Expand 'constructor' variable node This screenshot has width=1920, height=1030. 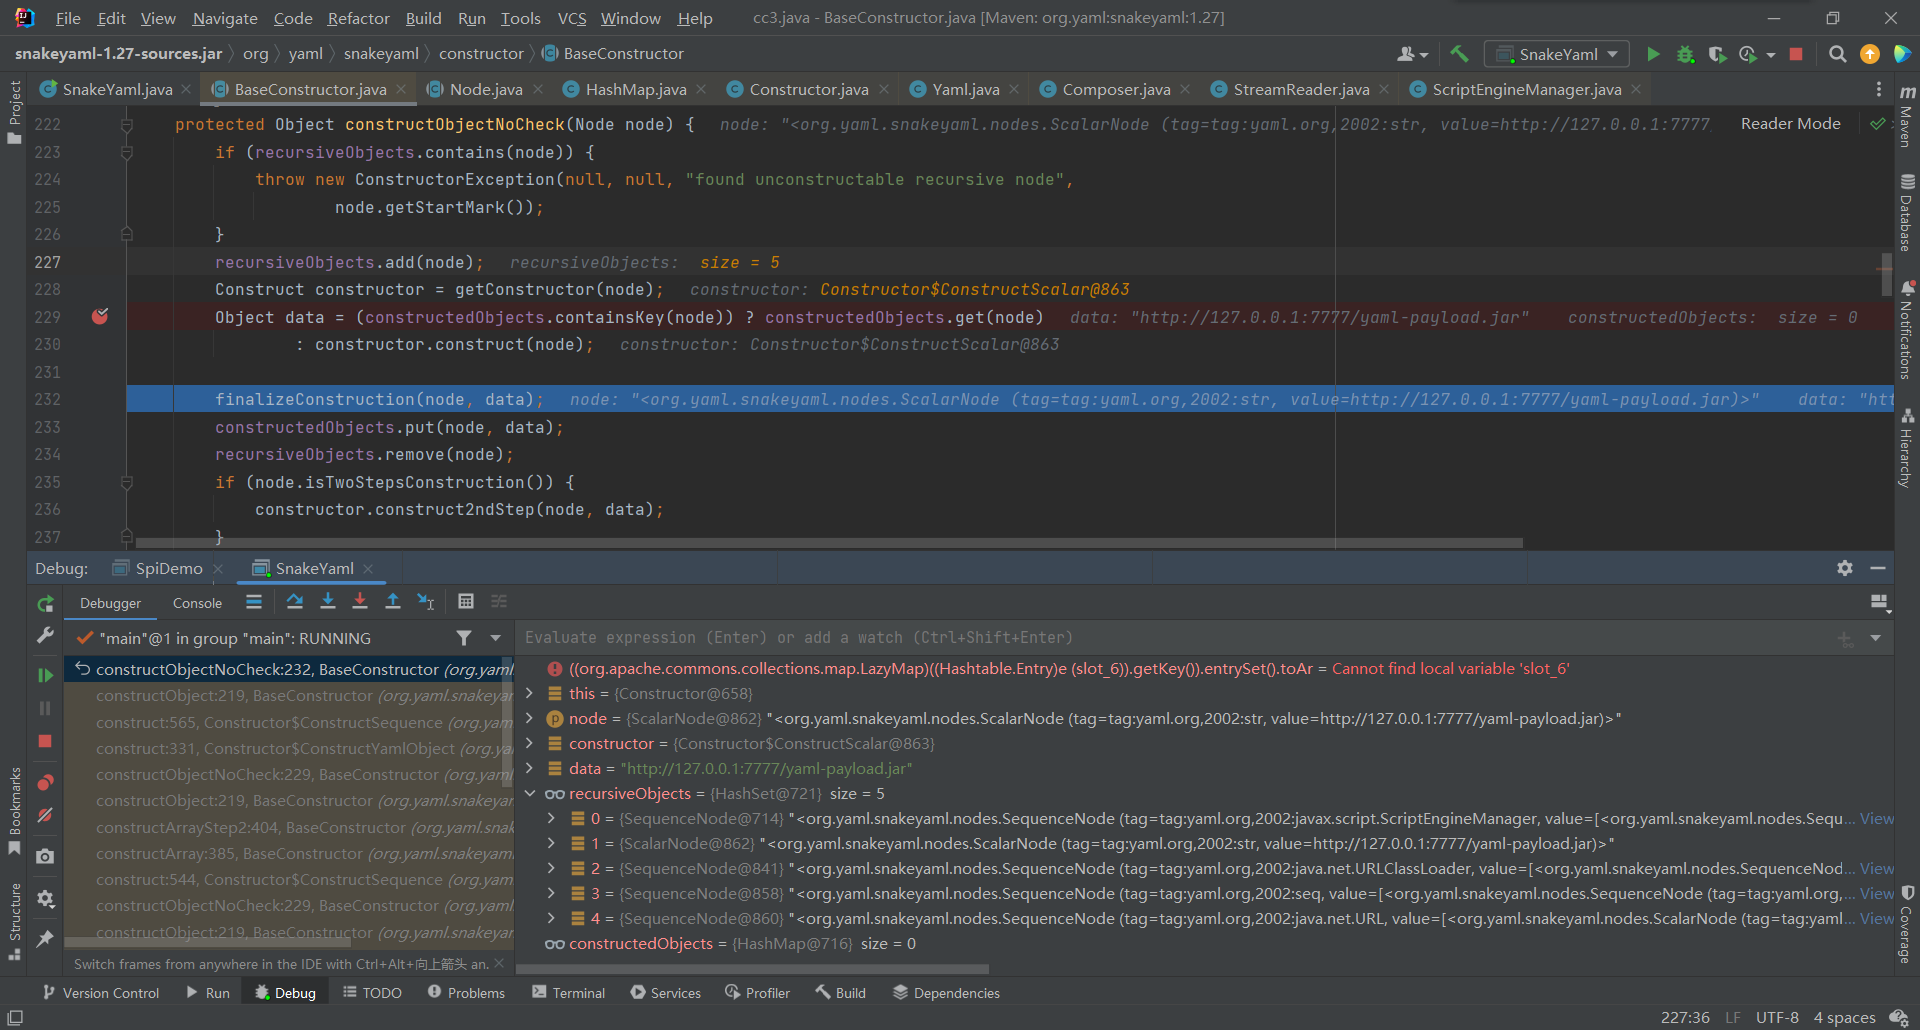click(529, 743)
